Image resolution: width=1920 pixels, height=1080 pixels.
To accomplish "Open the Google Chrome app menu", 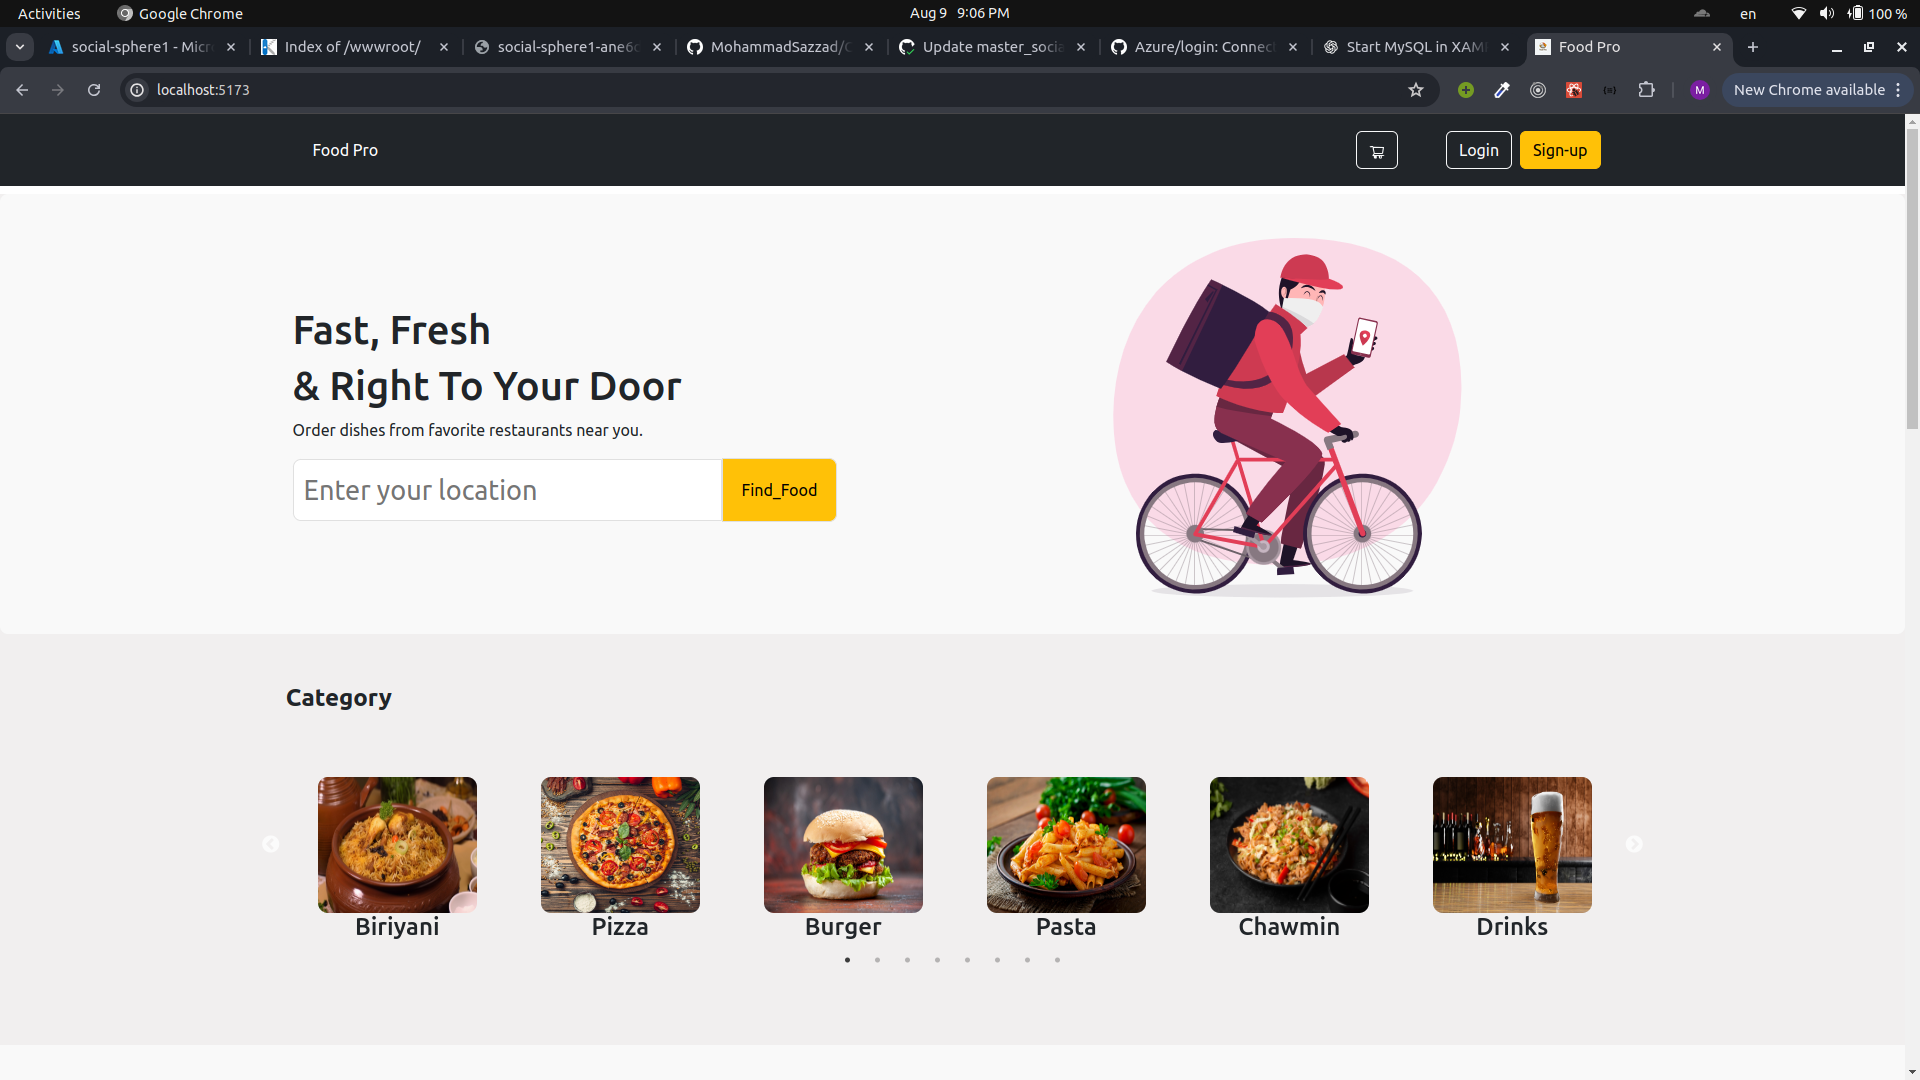I will point(180,13).
